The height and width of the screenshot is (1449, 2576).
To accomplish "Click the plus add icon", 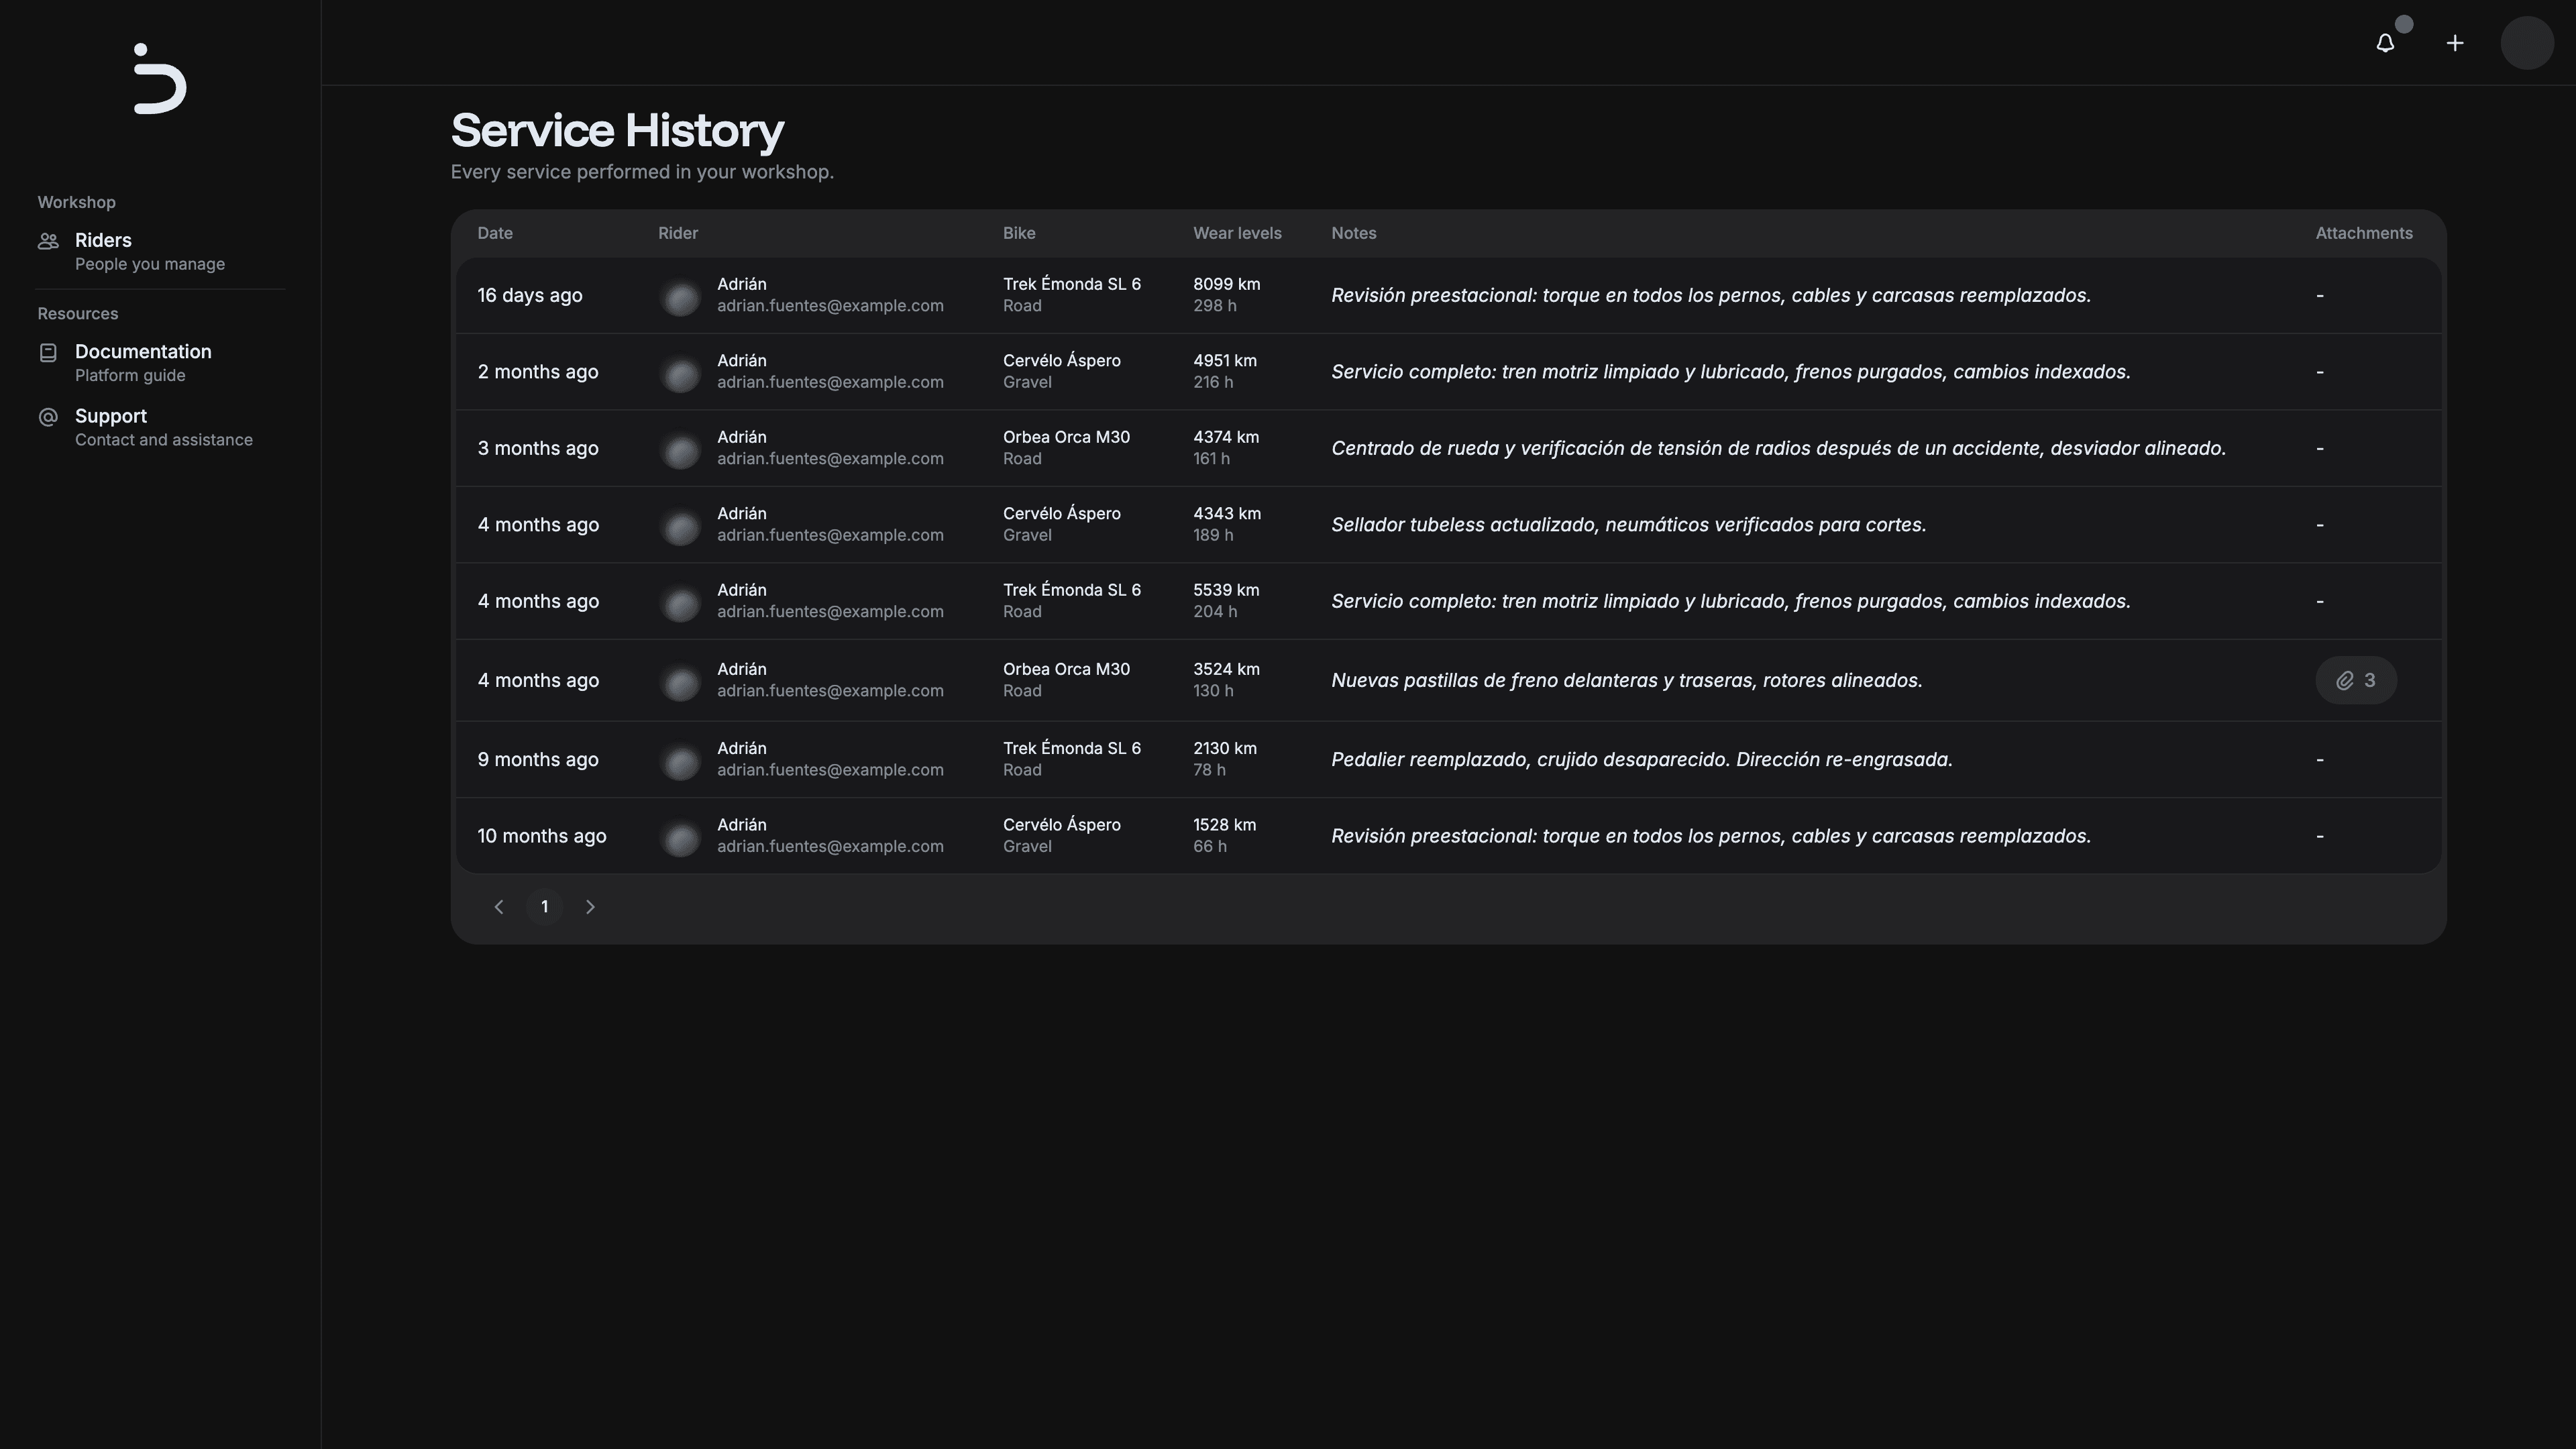I will click(2455, 43).
